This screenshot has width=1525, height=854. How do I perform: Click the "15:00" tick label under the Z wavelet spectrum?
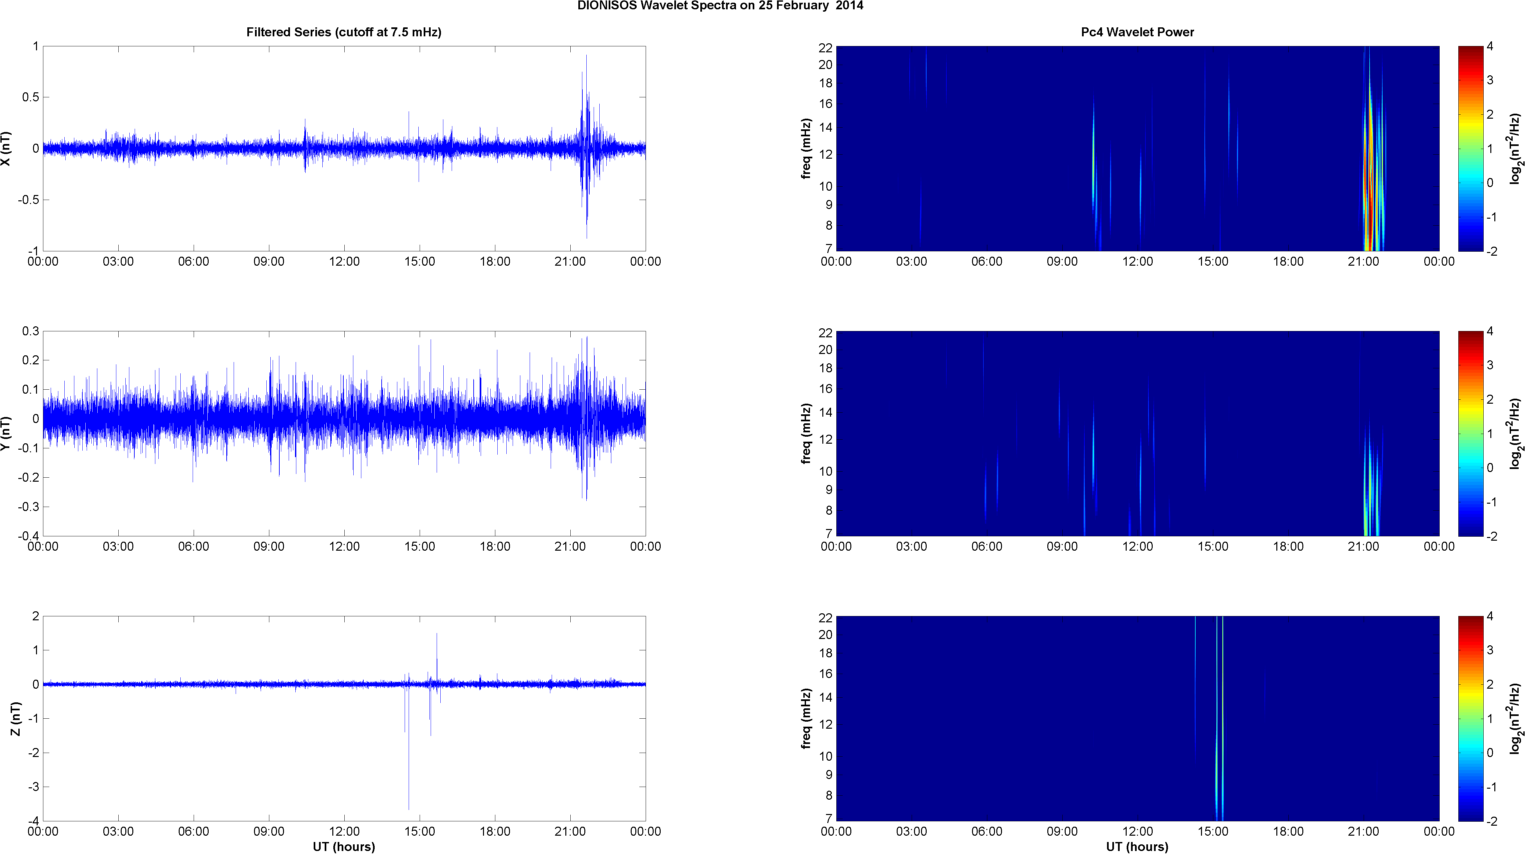[x=1213, y=832]
